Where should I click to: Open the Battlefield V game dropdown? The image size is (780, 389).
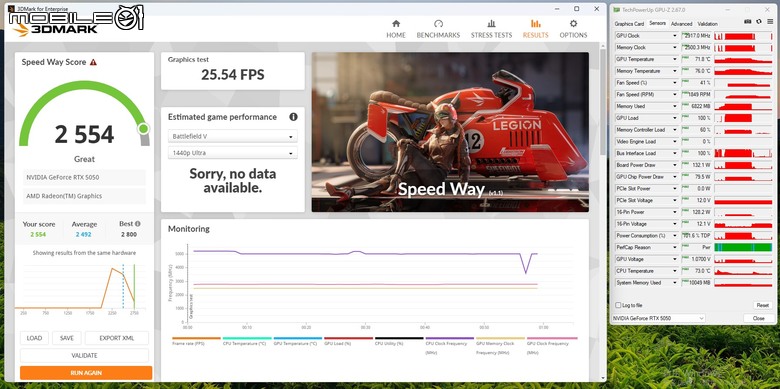233,136
